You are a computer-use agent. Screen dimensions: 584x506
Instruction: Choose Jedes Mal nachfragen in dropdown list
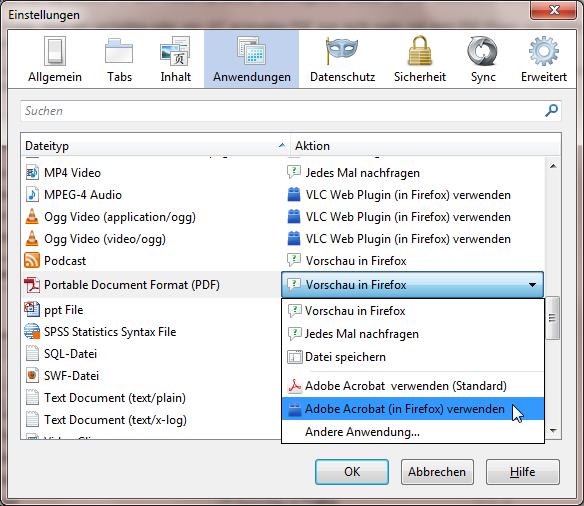pos(413,334)
